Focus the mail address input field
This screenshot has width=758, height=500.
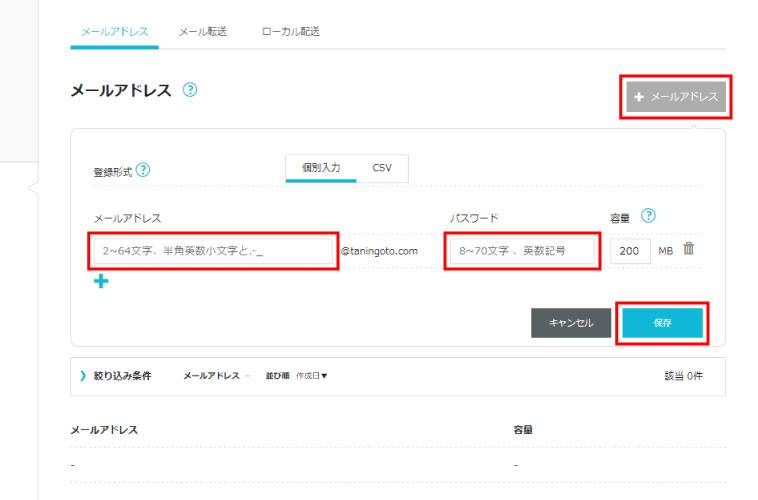(x=214, y=251)
